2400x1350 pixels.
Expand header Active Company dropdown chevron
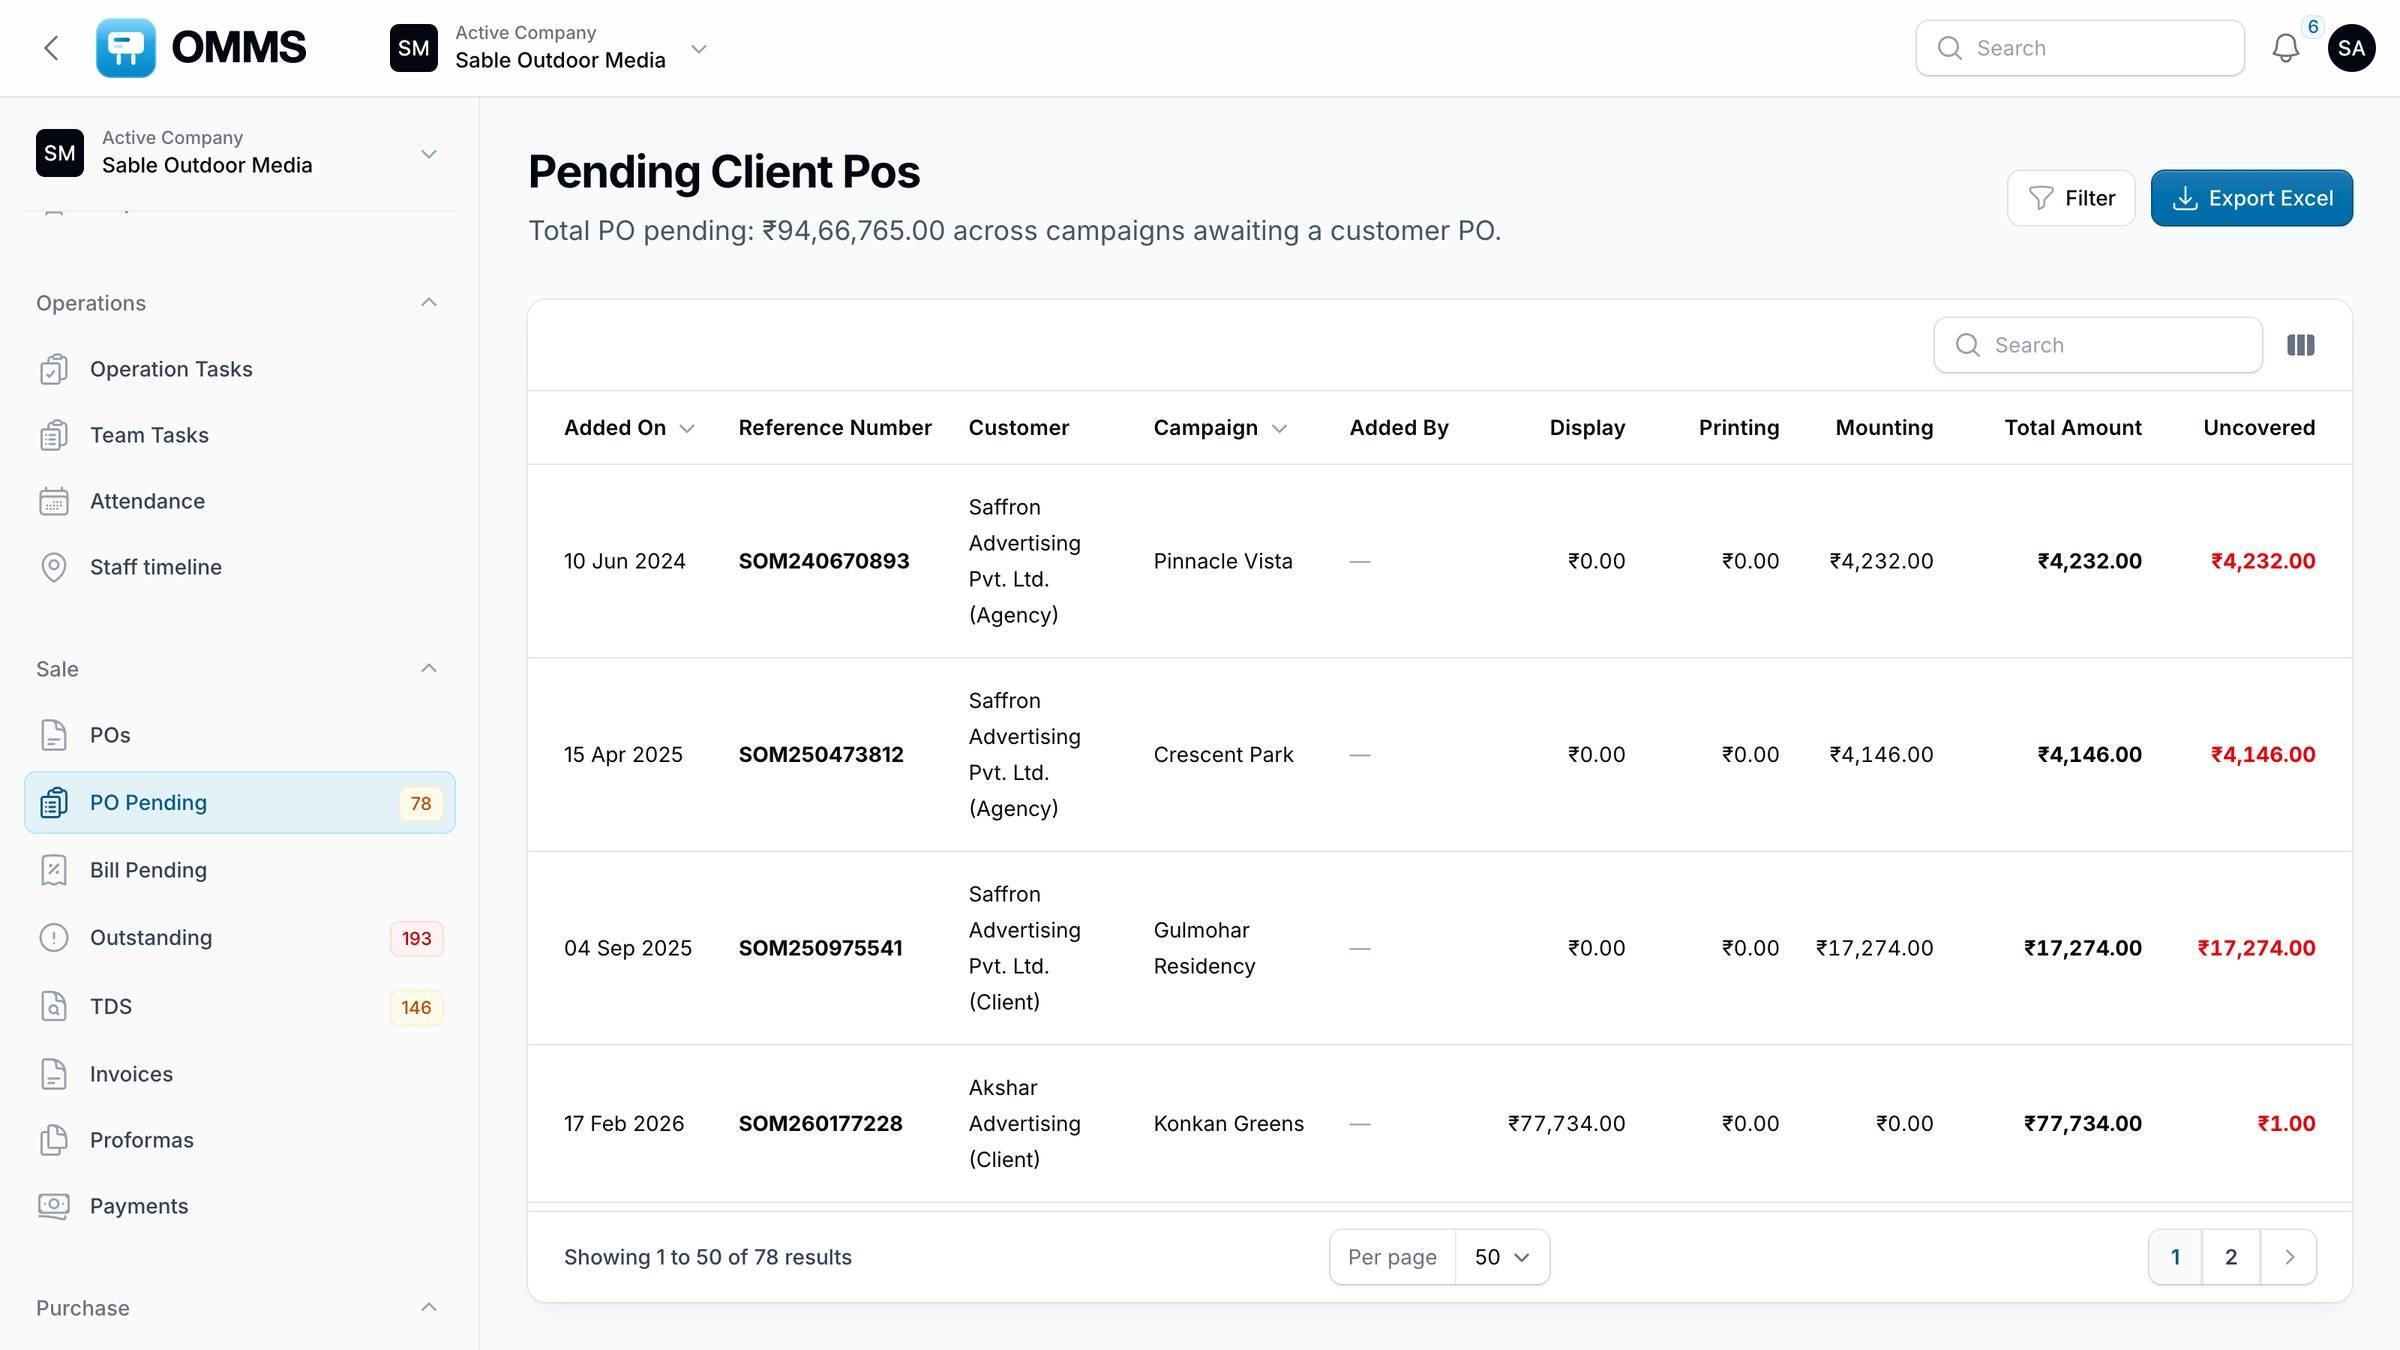[x=699, y=48]
